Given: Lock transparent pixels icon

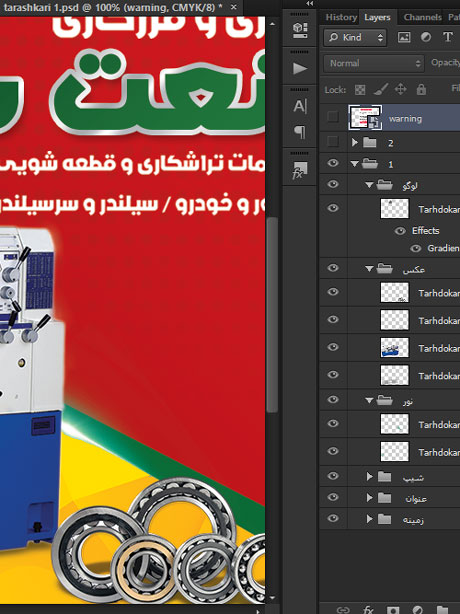Looking at the screenshot, I should tap(360, 90).
